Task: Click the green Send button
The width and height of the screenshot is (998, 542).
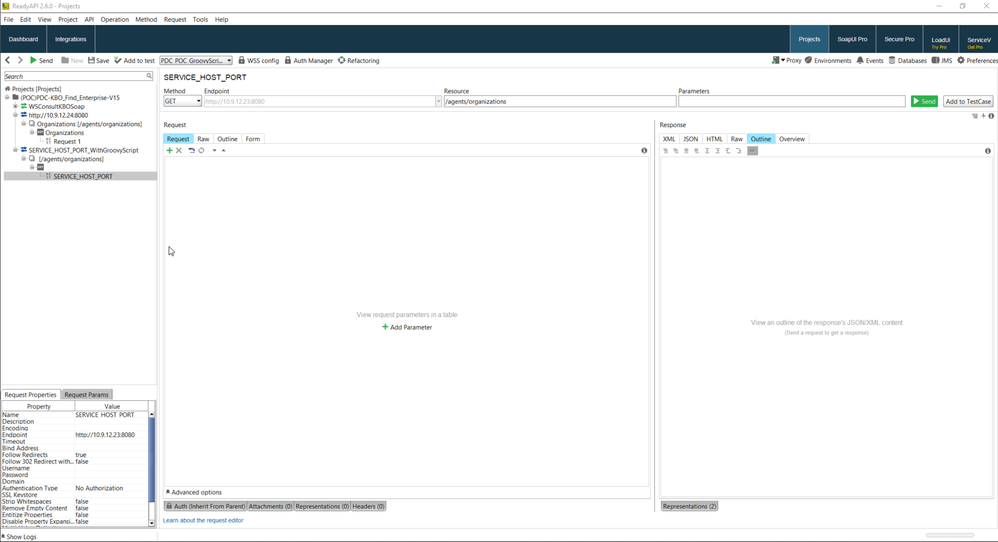Action: (x=924, y=101)
